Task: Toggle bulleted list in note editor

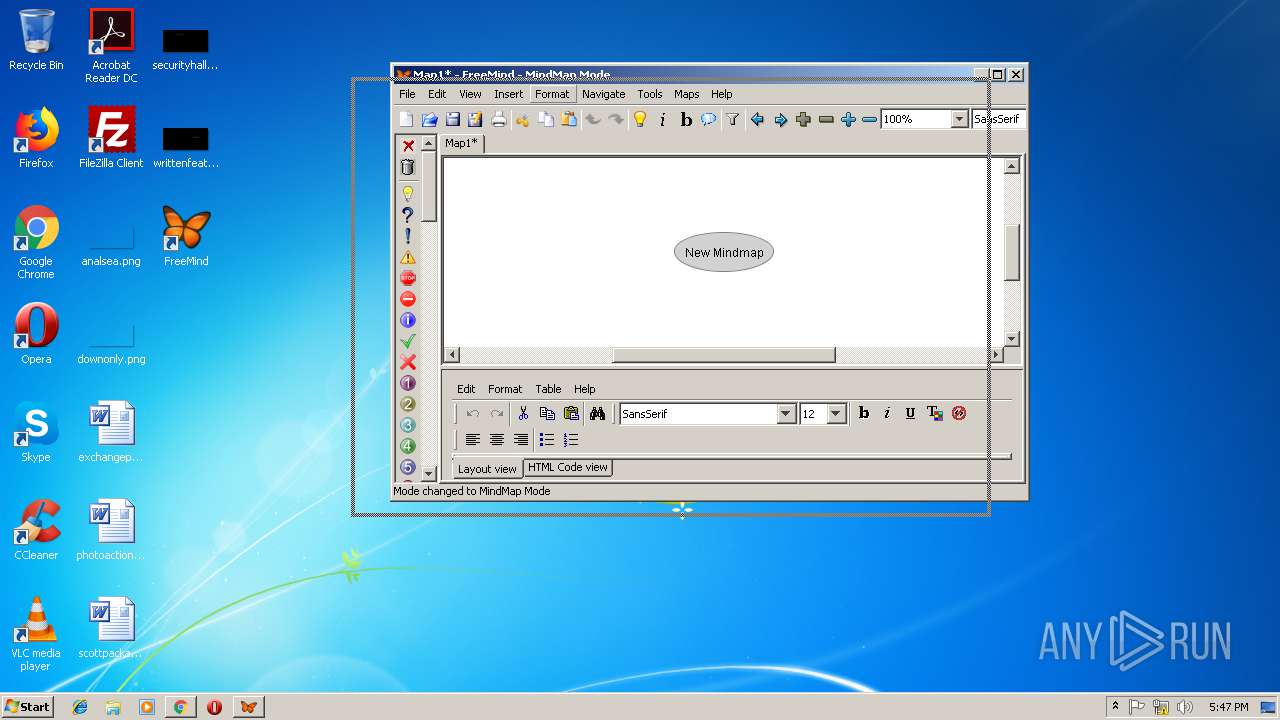Action: [x=547, y=440]
